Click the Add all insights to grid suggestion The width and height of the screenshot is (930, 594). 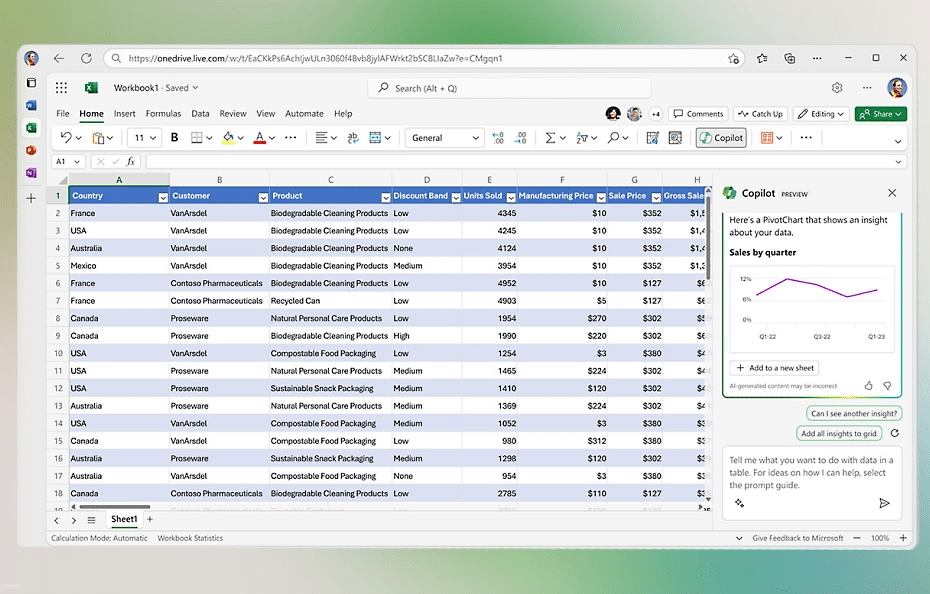pyautogui.click(x=839, y=433)
